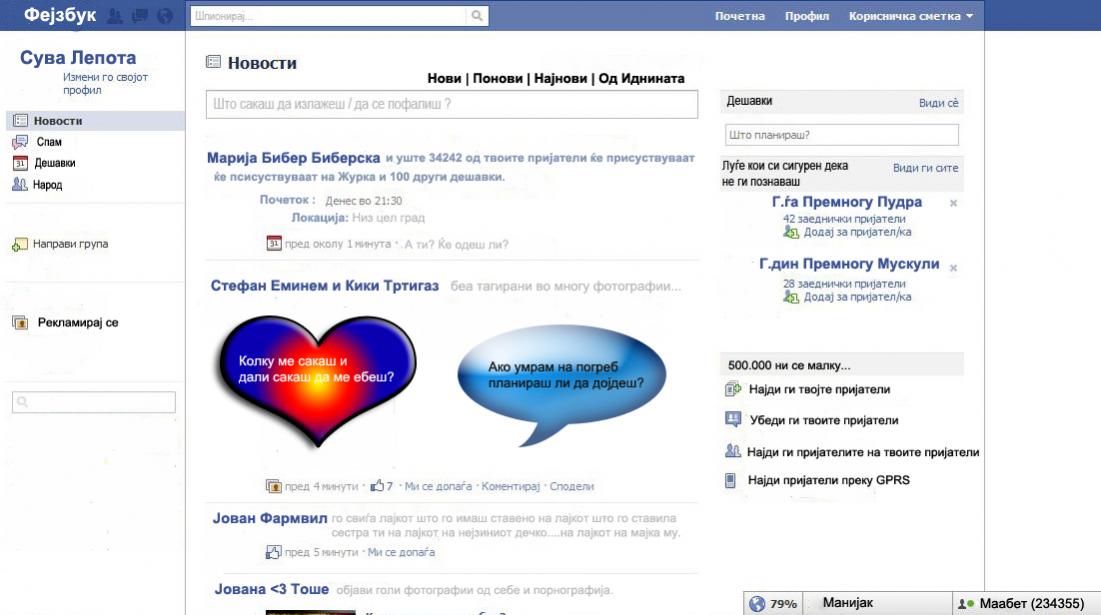The image size is (1101, 615).
Task: Open the Манијак chat tab
Action: (878, 603)
